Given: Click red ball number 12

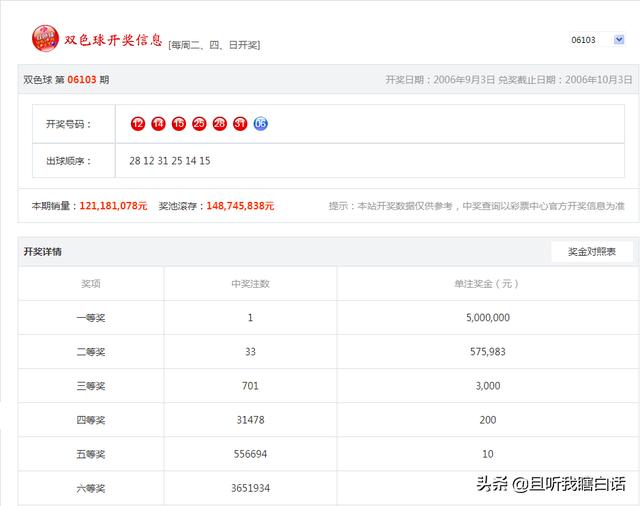Looking at the screenshot, I should [x=138, y=123].
